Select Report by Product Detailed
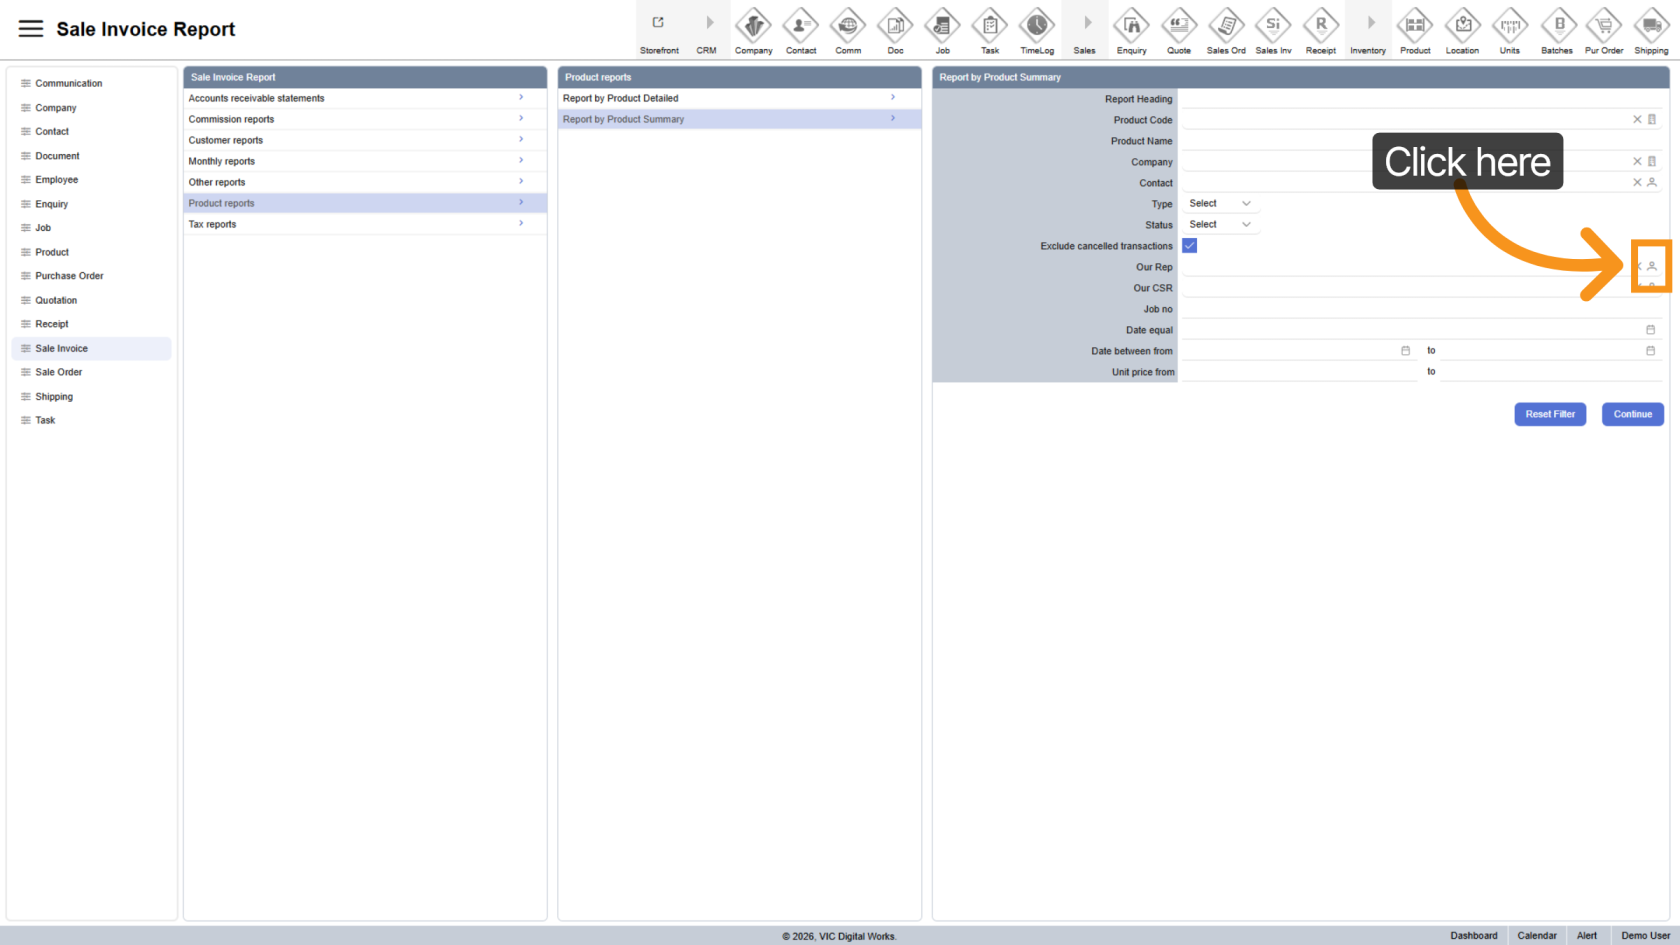This screenshot has width=1680, height=945. coord(738,98)
